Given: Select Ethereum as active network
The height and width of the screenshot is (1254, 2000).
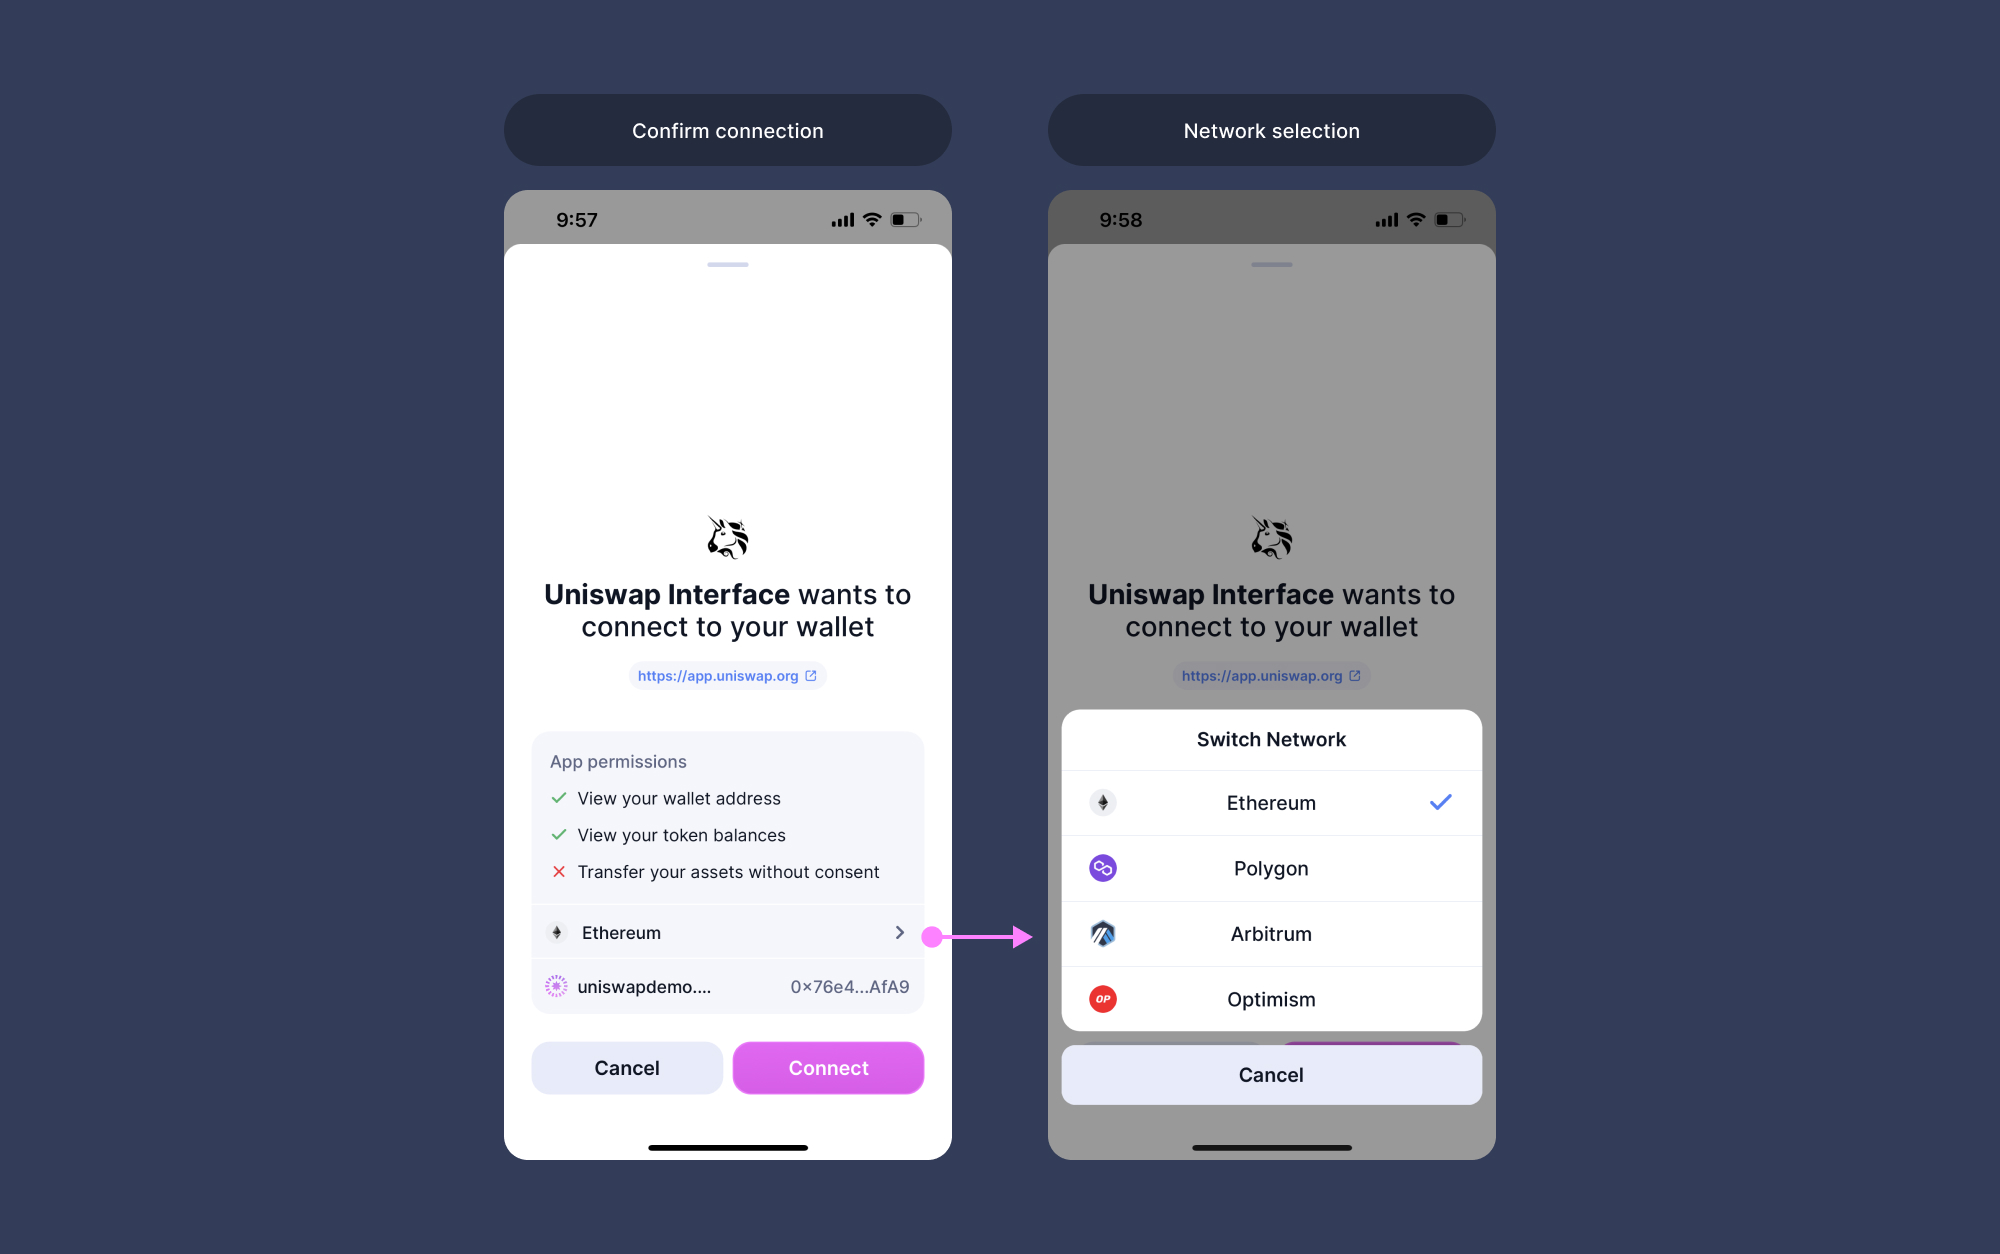Looking at the screenshot, I should [x=1271, y=802].
